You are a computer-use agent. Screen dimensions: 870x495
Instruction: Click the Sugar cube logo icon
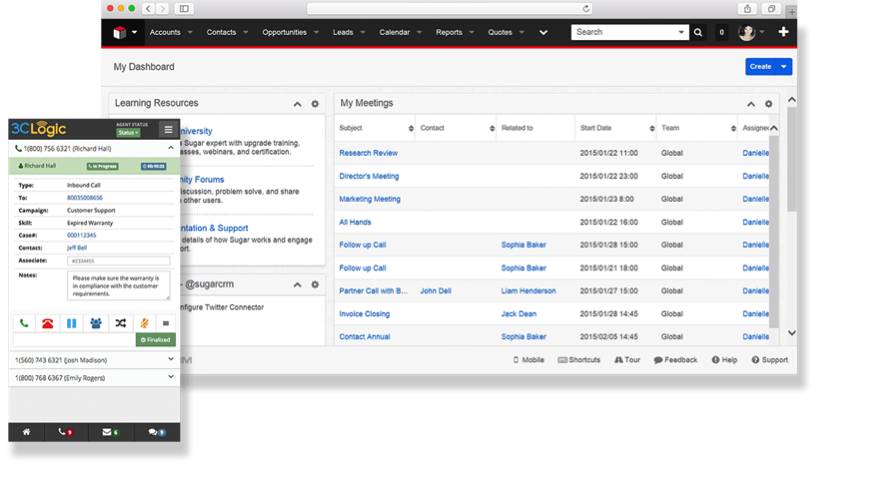point(119,33)
